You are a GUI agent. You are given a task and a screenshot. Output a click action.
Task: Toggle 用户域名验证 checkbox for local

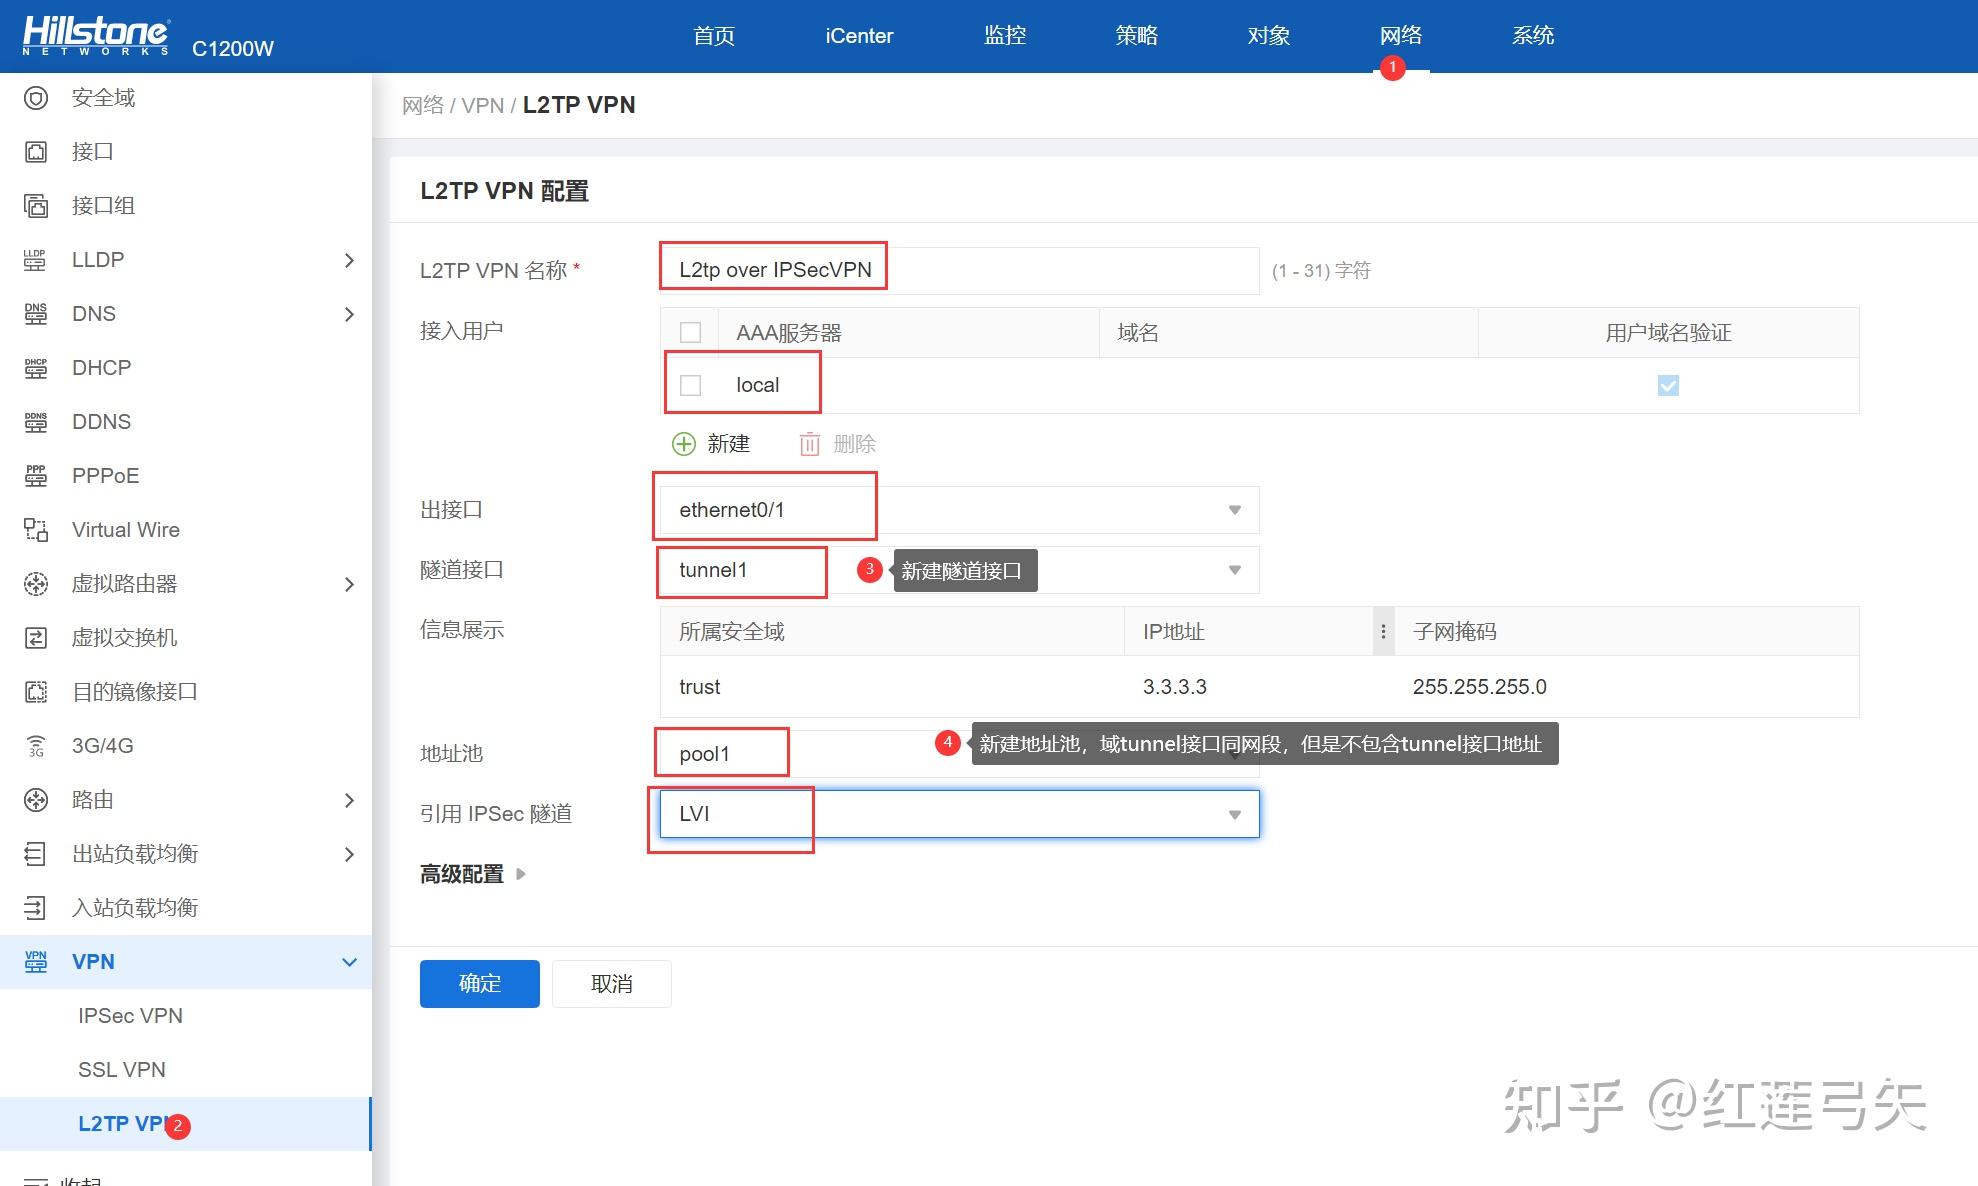coord(1668,385)
